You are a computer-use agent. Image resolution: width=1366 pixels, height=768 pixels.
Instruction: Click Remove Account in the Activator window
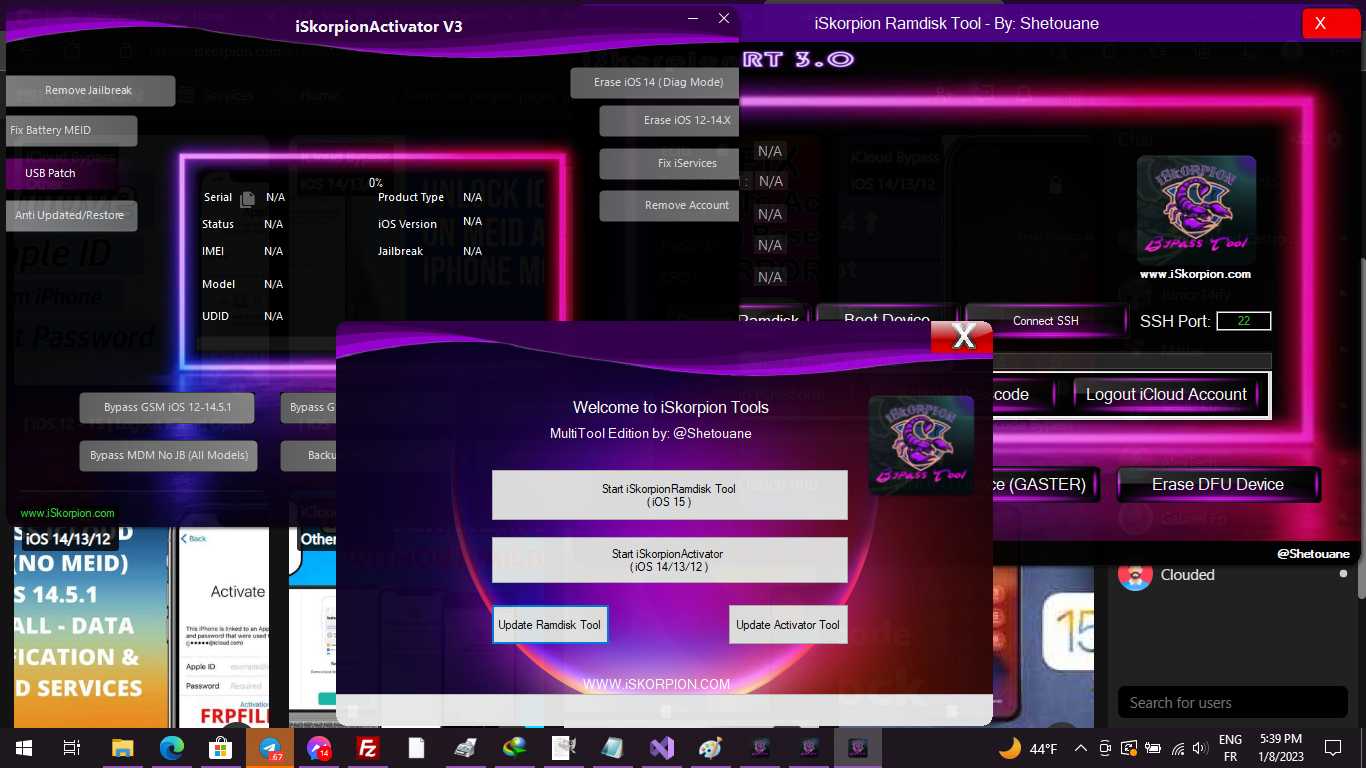tap(670, 205)
